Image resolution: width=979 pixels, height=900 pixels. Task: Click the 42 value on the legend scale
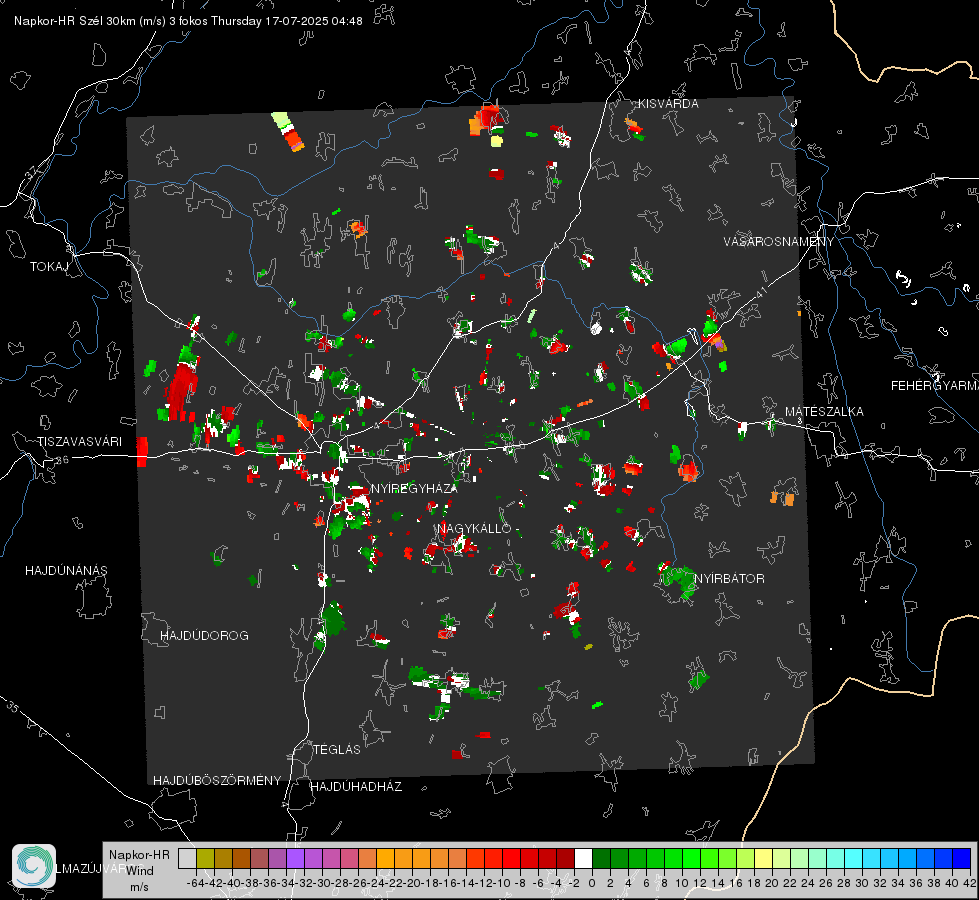(969, 883)
